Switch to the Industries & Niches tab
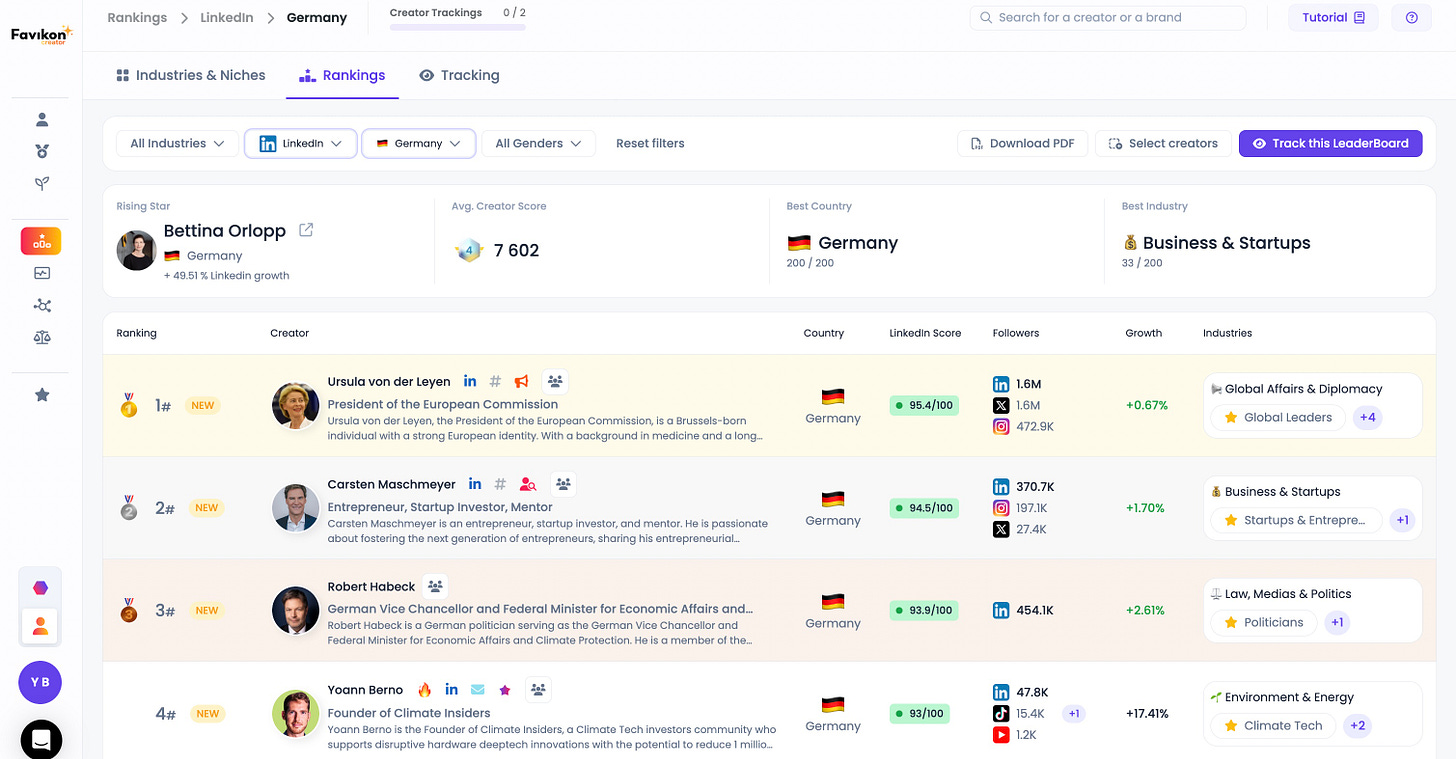Screen dimensions: 1456x759 (x=191, y=75)
